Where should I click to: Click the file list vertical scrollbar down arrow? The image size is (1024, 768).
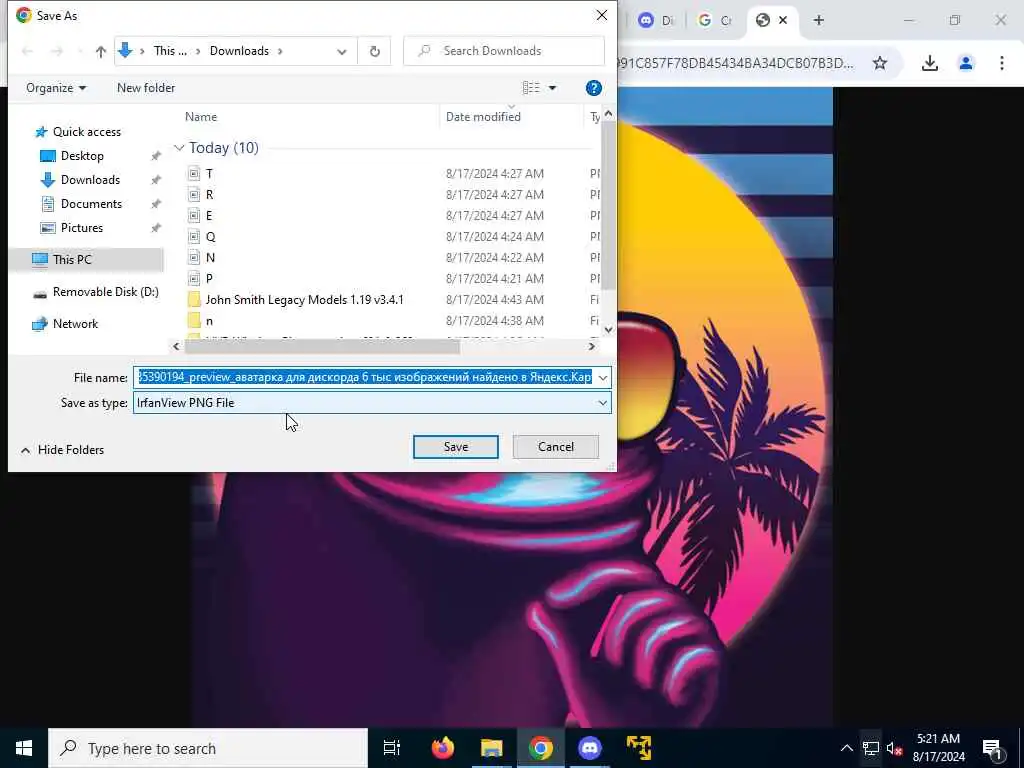point(609,330)
